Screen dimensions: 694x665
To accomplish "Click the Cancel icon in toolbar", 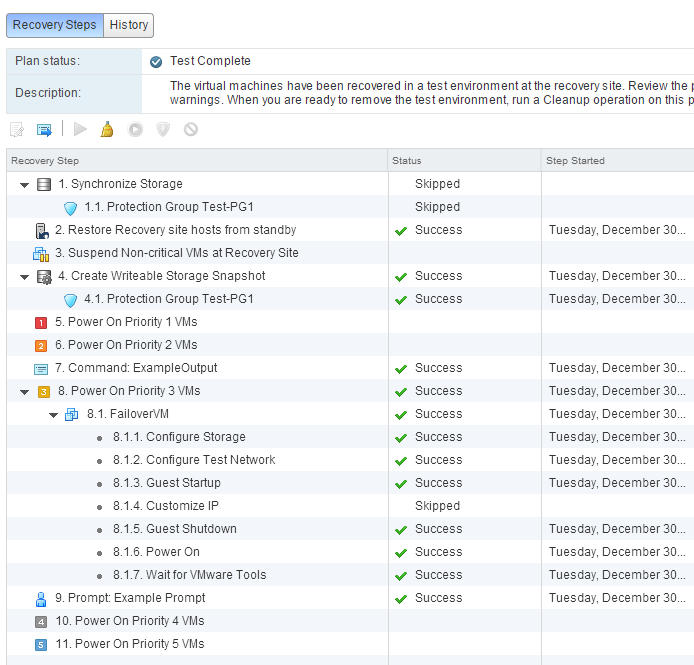I will point(191,130).
